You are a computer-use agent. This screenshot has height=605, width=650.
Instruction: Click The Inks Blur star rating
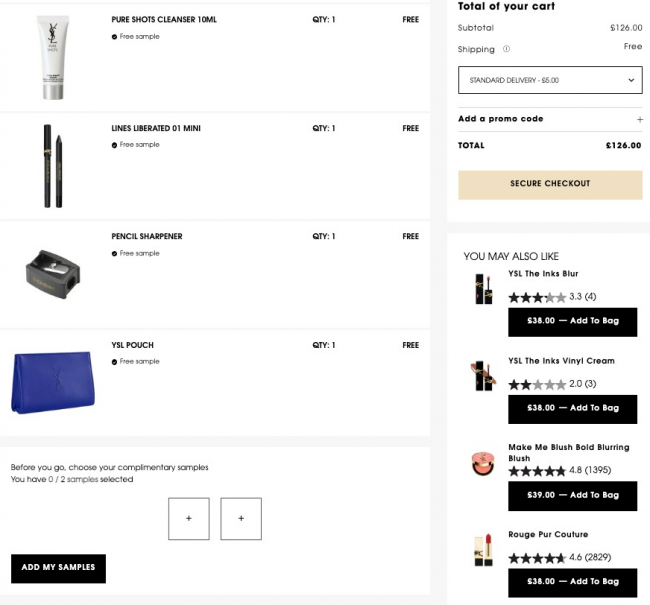(x=537, y=297)
